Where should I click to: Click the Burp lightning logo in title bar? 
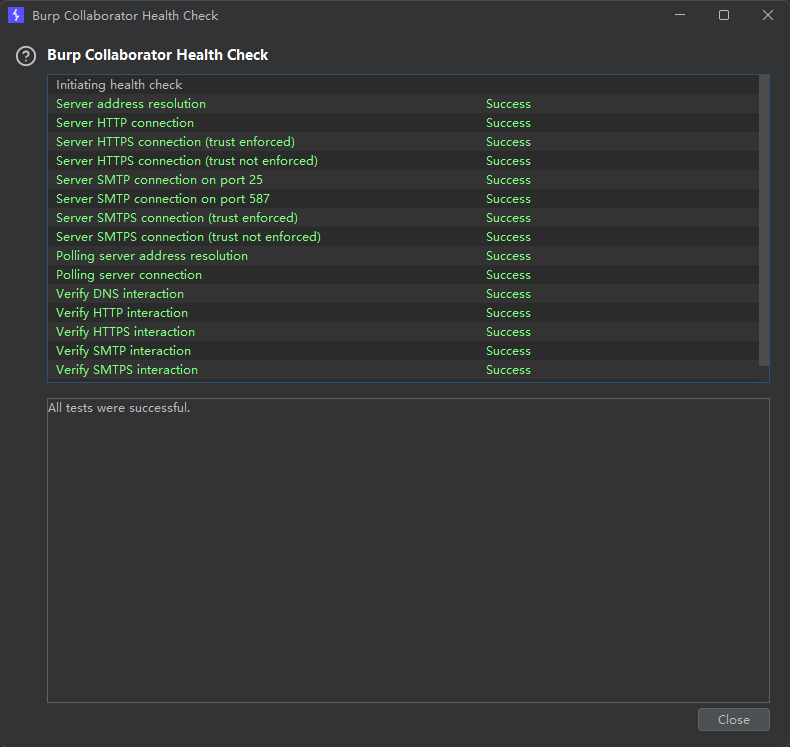[x=16, y=15]
